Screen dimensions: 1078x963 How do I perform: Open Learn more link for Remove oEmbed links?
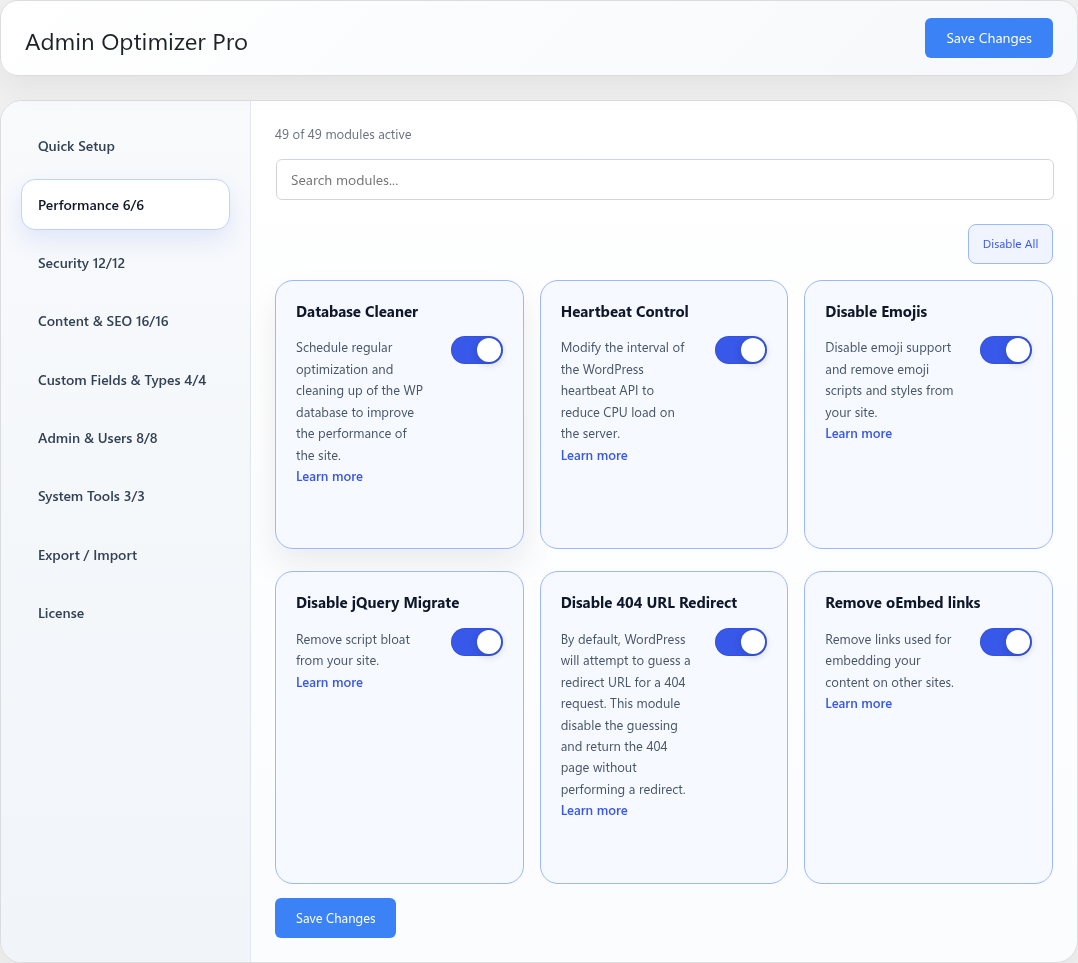click(x=858, y=703)
